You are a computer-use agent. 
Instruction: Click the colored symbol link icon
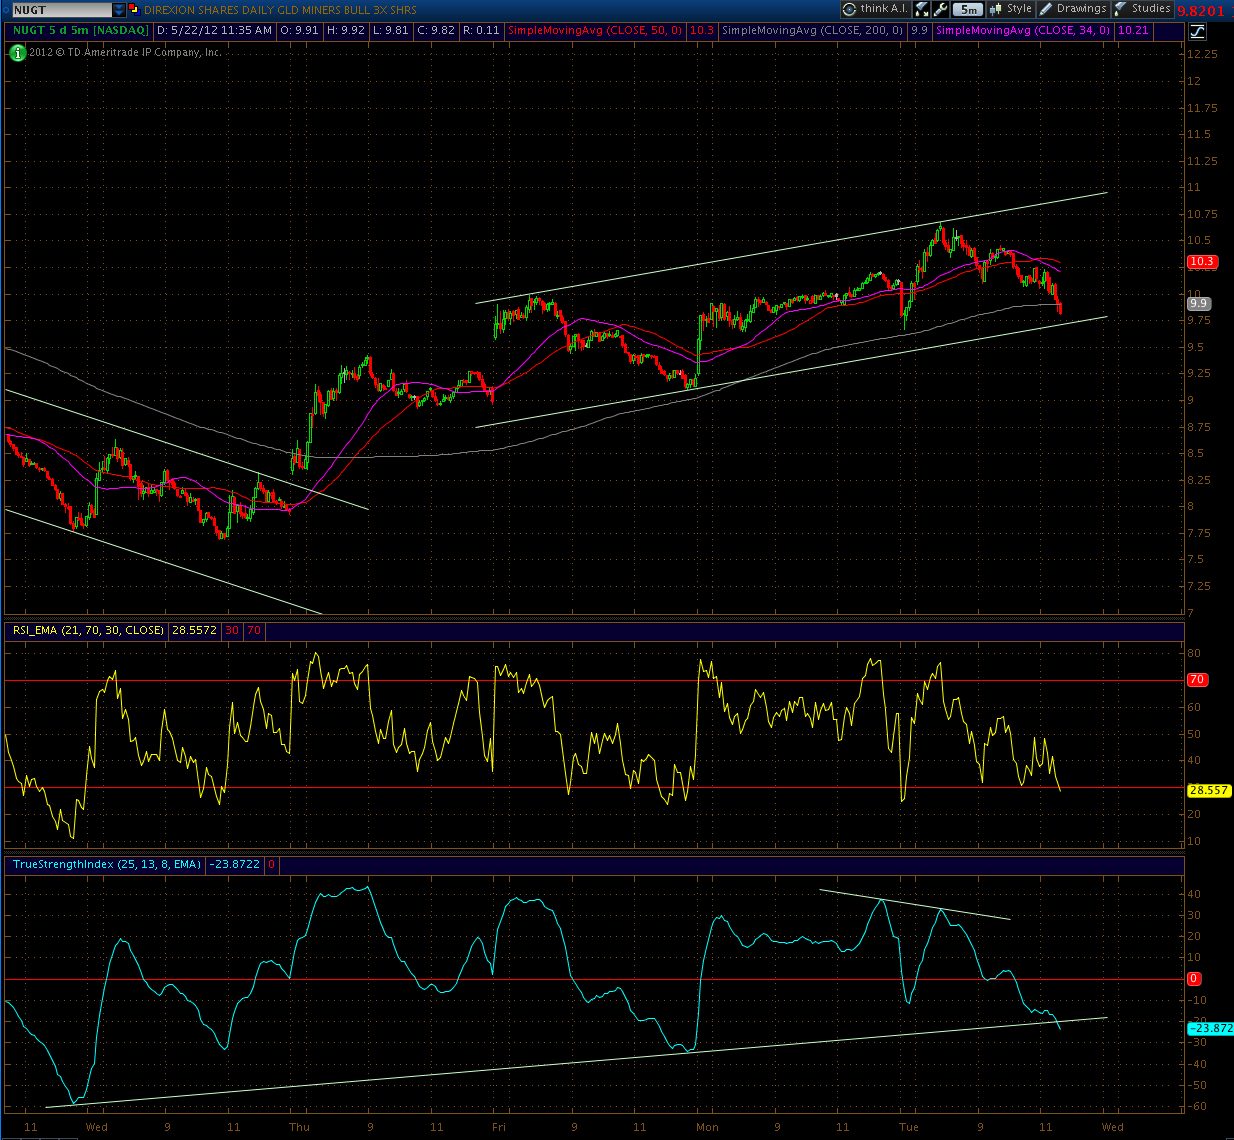point(134,10)
